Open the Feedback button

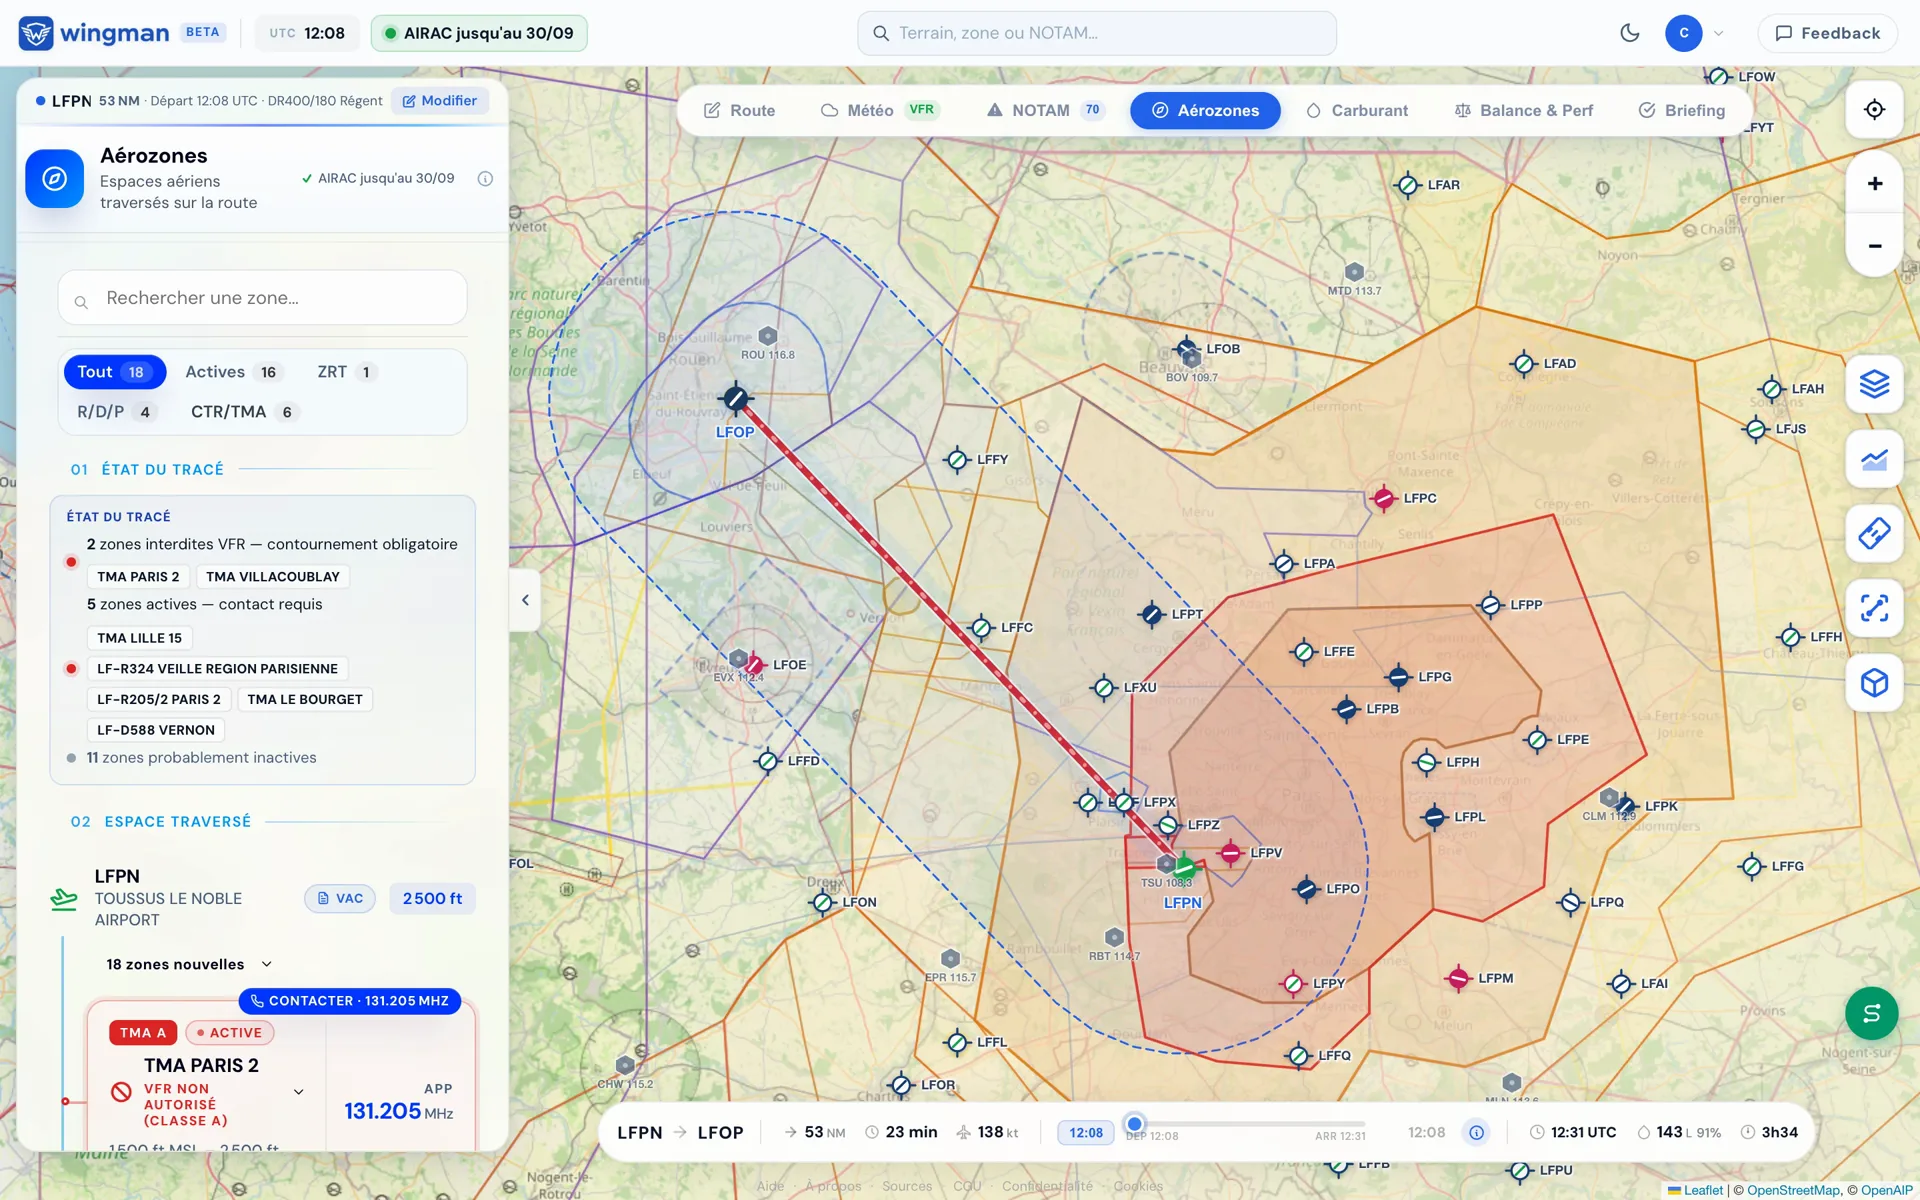pos(1827,33)
